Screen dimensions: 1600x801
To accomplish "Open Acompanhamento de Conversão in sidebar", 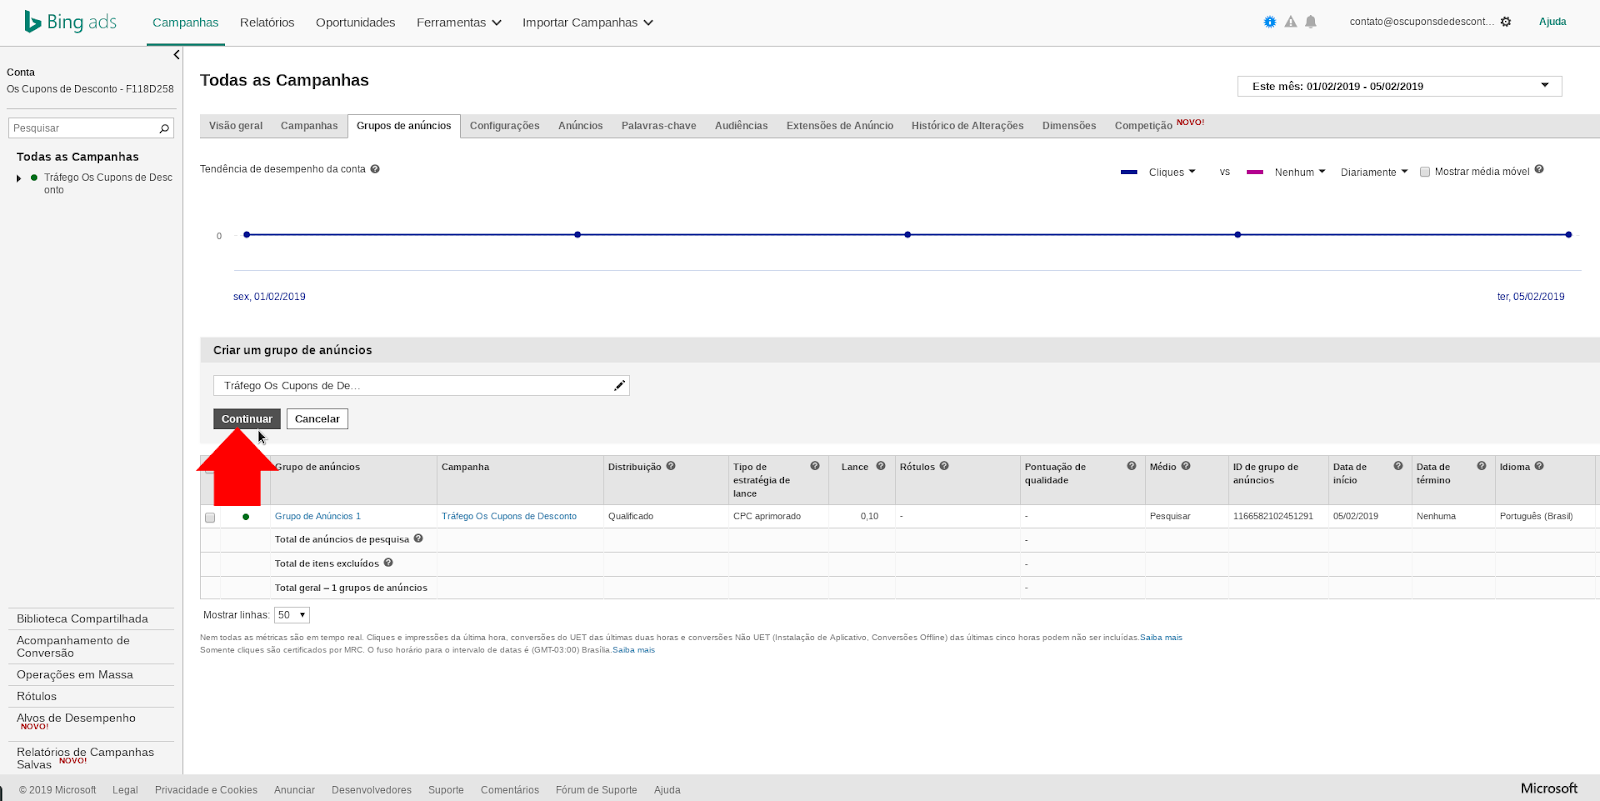I will coord(73,647).
